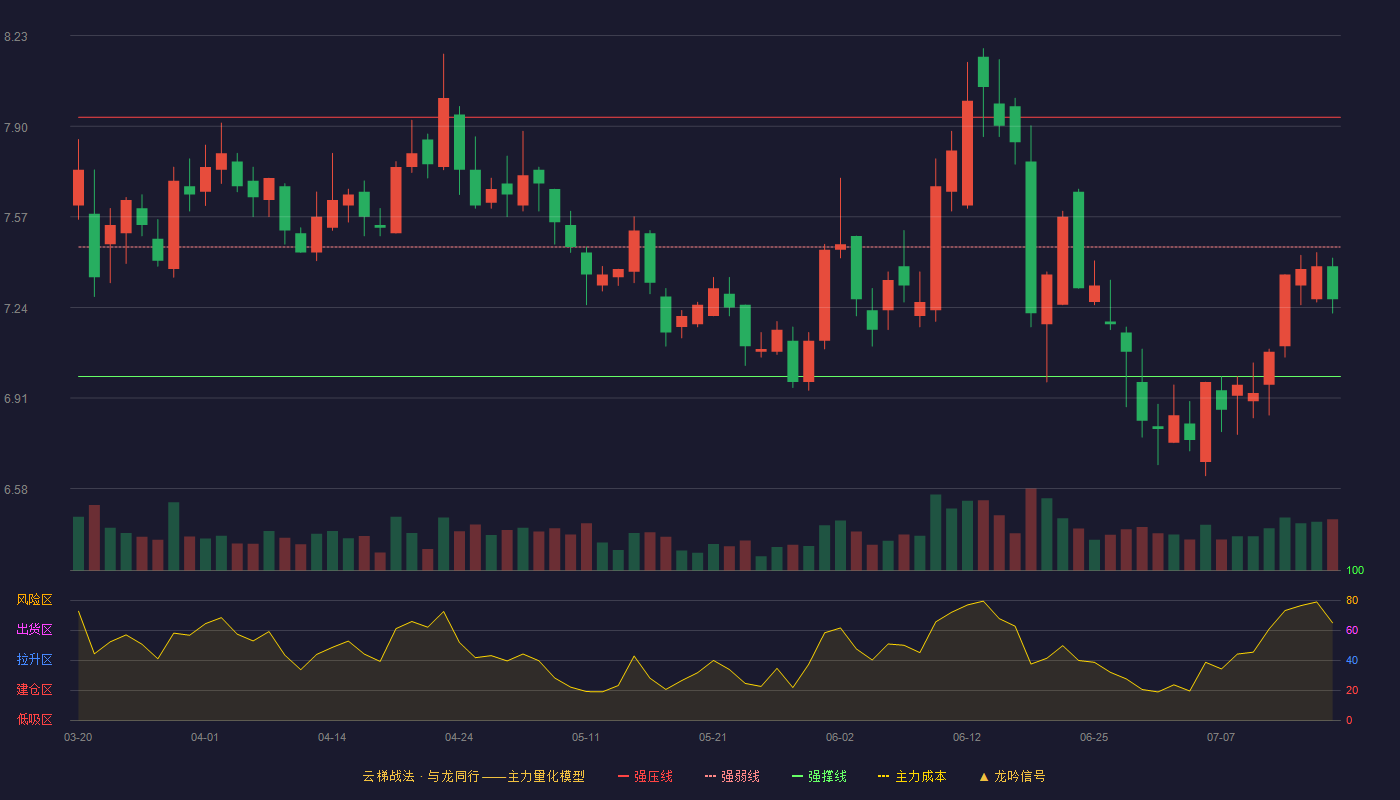The image size is (1400, 800).
Task: Select the 拉升区 zone label
Action: click(34, 660)
